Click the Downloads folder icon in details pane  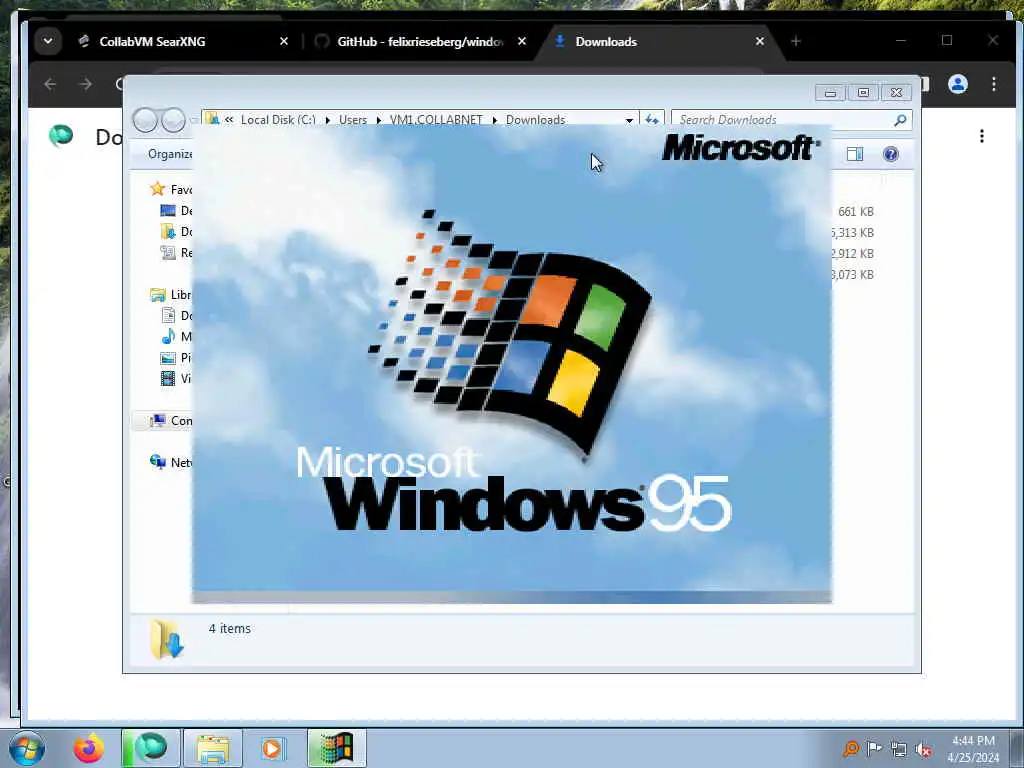(x=167, y=639)
